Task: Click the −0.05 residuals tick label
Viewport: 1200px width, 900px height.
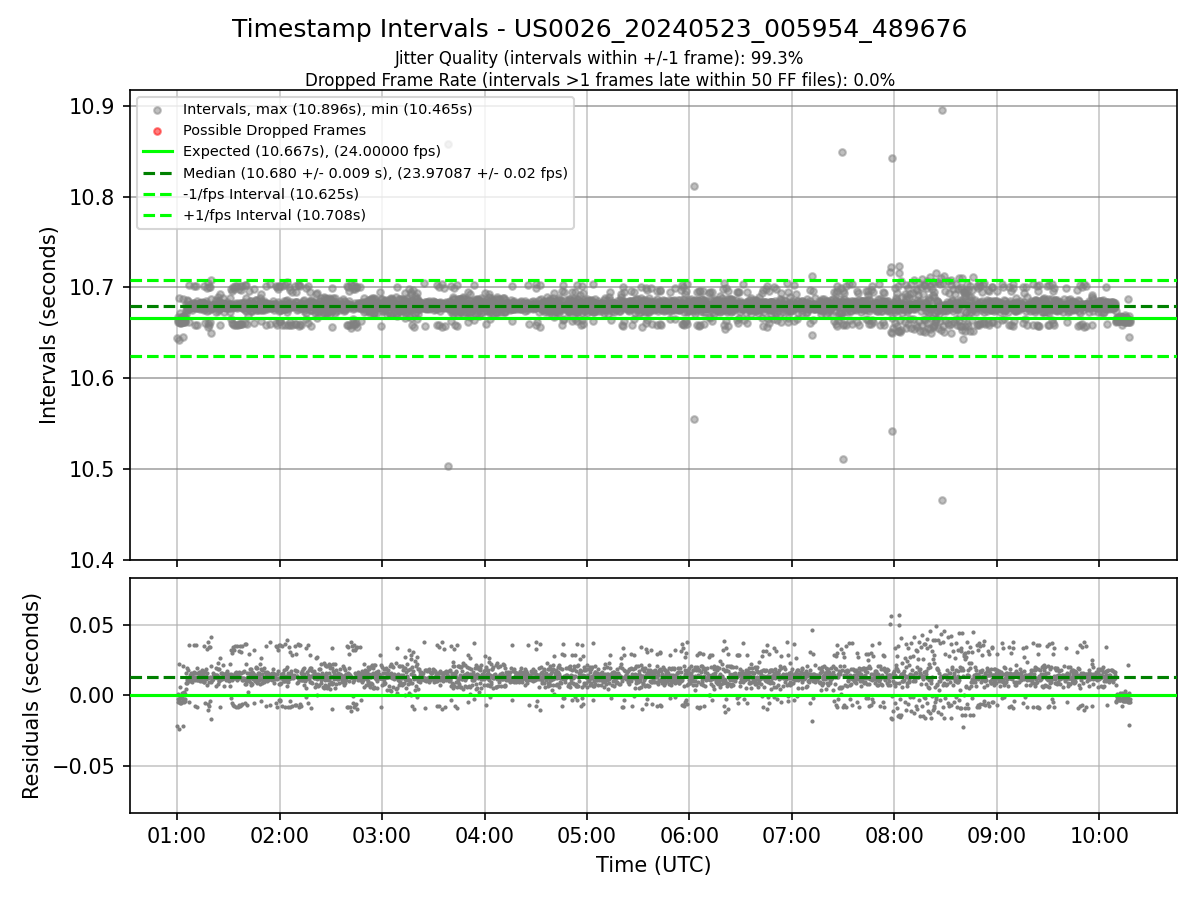Action: point(84,766)
